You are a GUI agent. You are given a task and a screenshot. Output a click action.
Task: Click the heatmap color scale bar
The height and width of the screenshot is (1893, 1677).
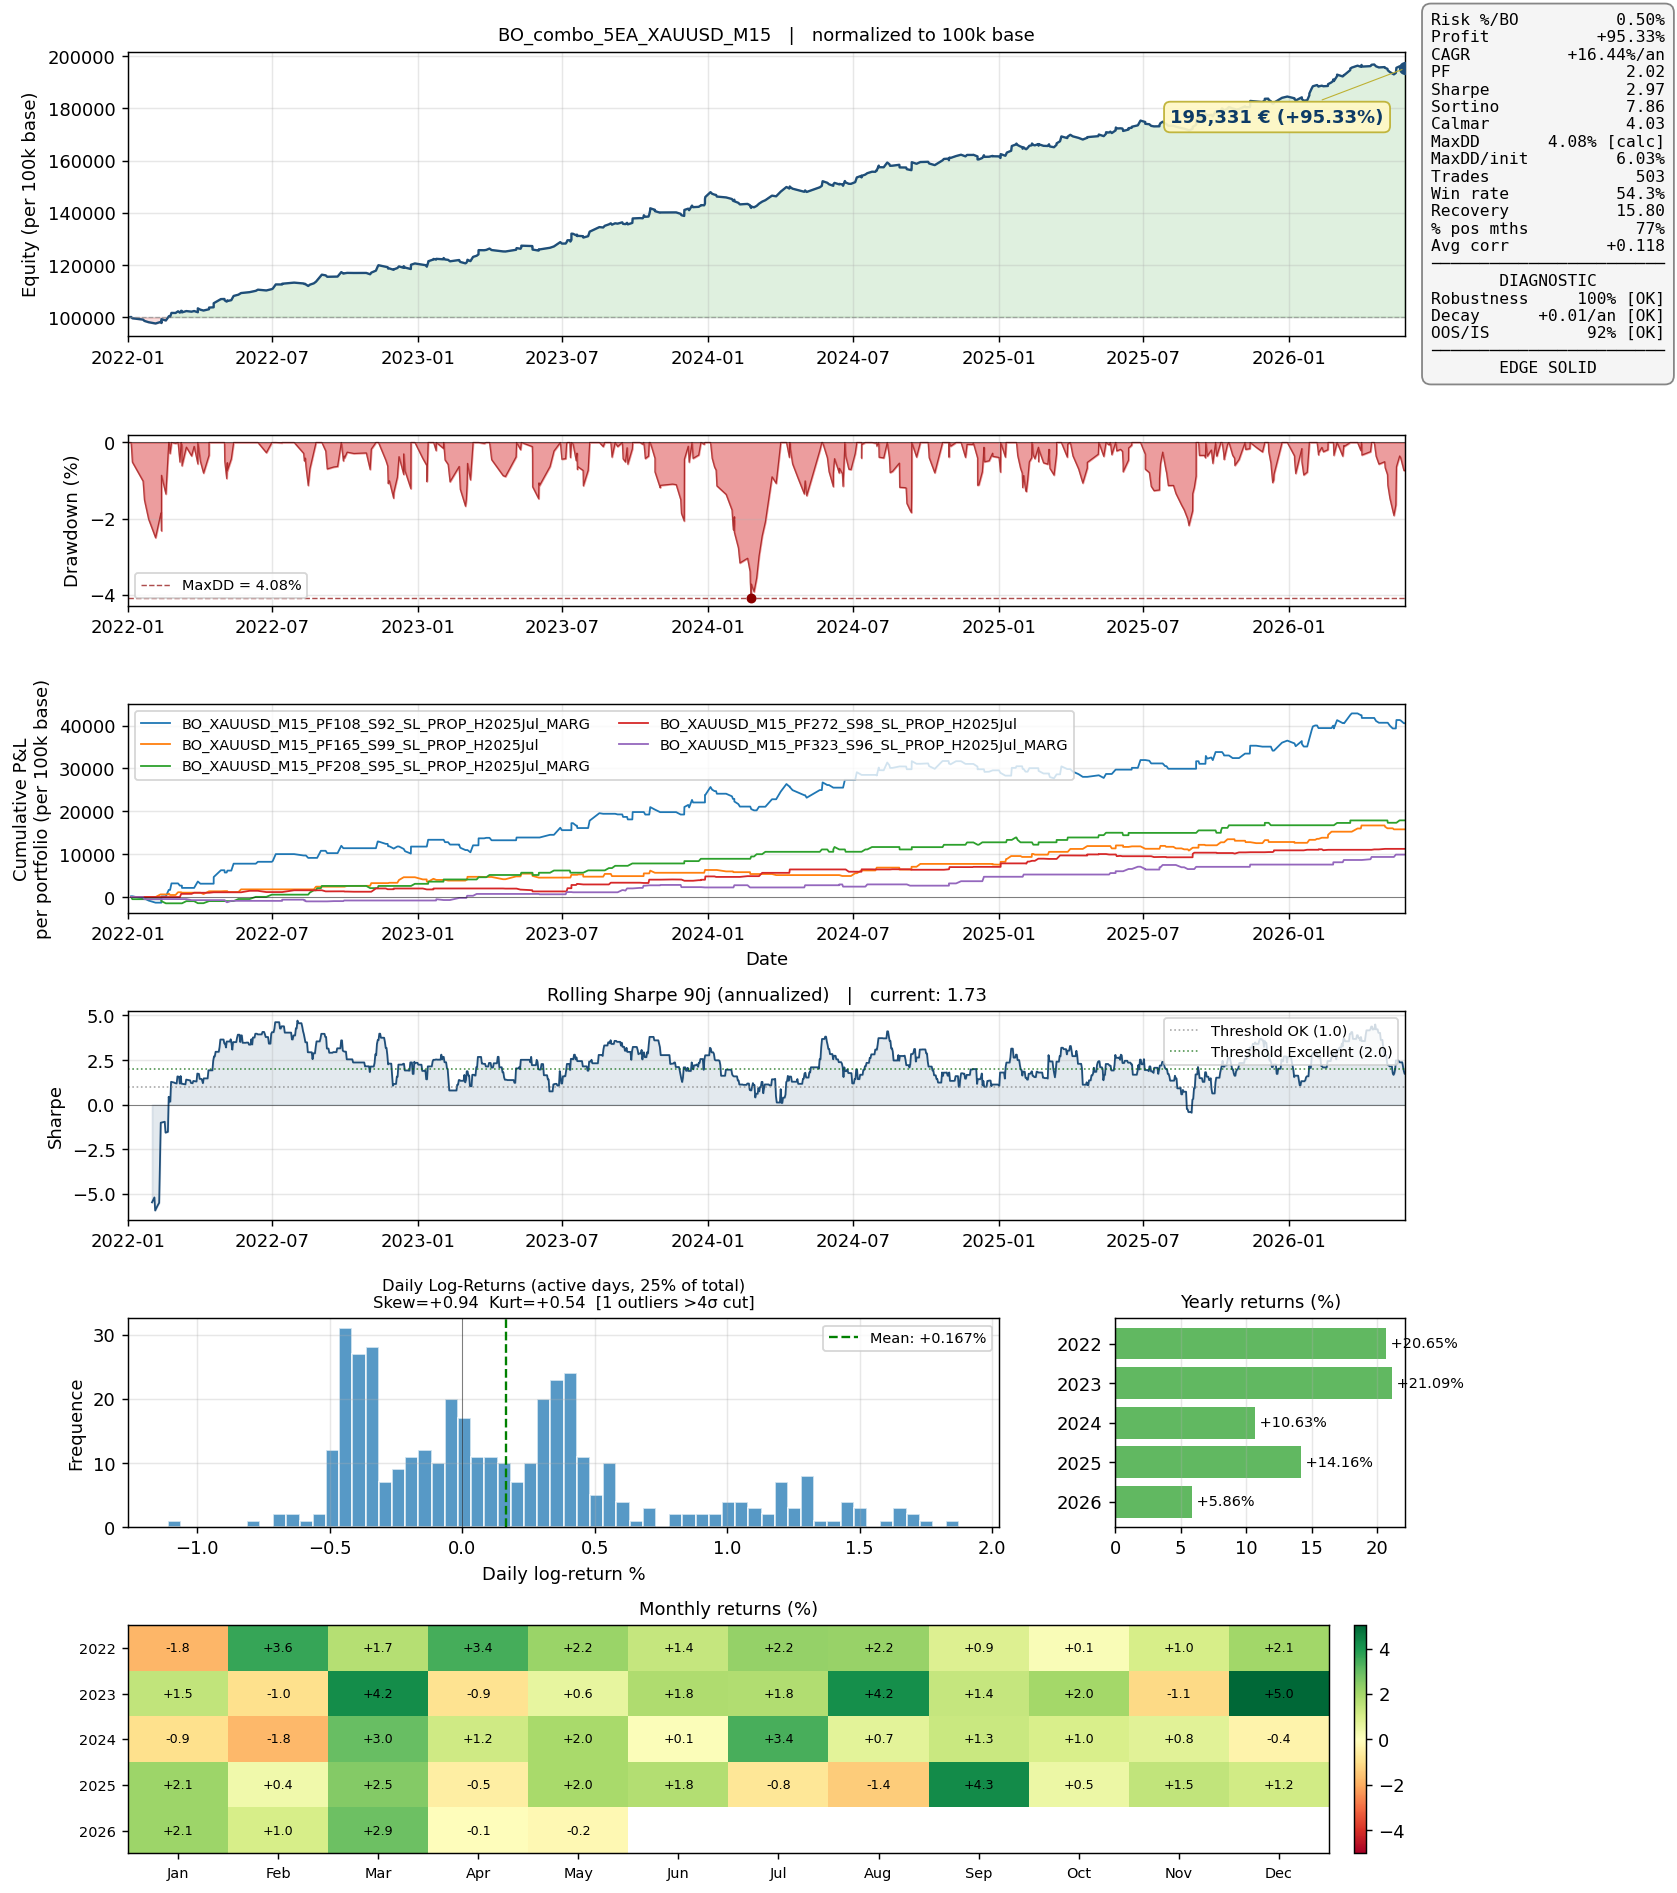1360,1739
